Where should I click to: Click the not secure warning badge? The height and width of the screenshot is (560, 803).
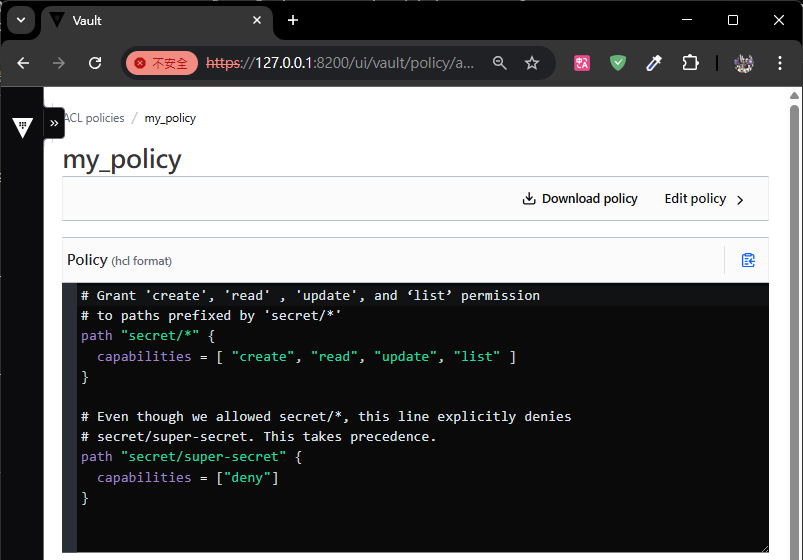click(x=162, y=63)
